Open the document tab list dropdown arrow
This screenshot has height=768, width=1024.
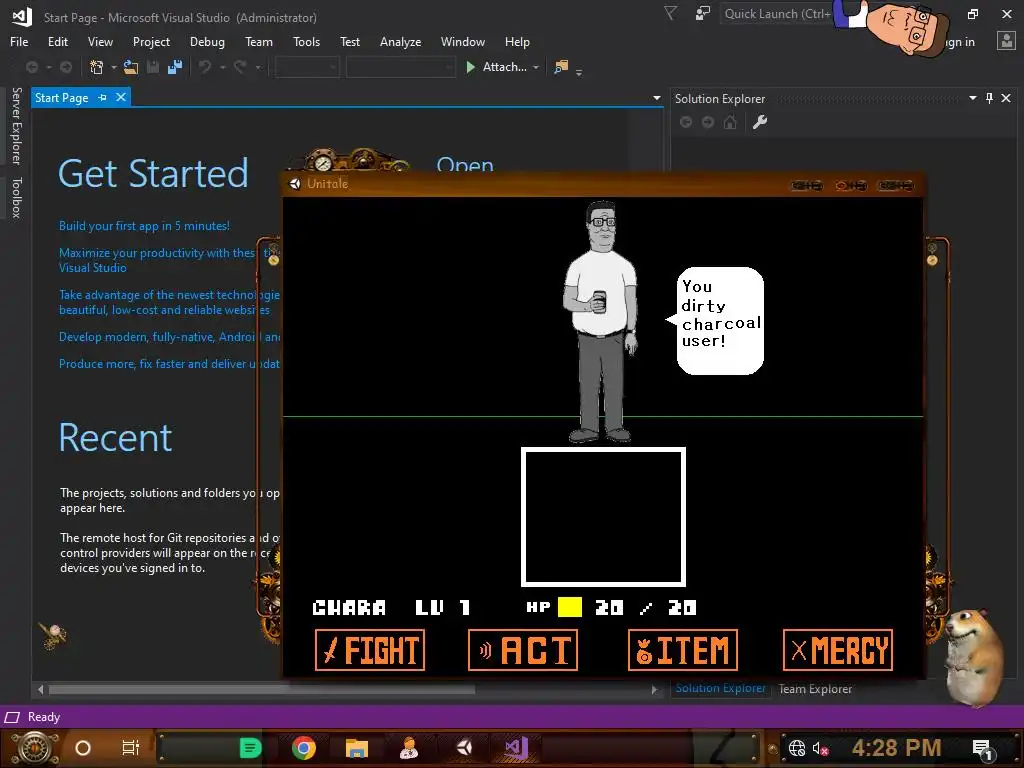[x=656, y=98]
